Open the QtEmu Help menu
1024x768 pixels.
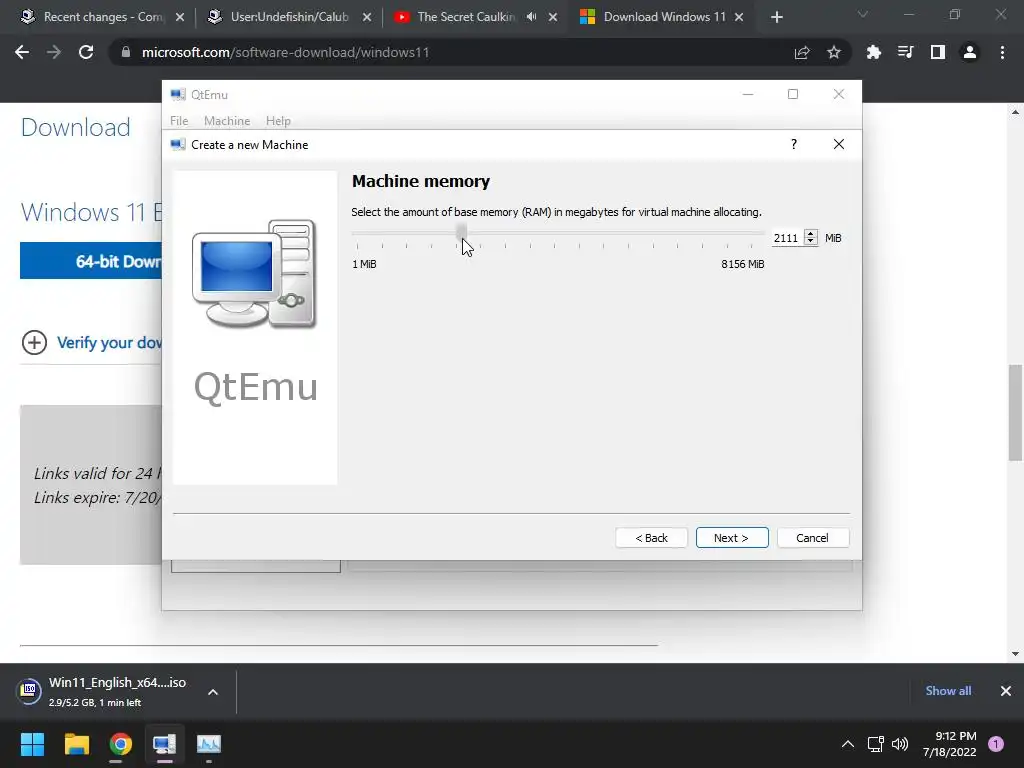click(x=278, y=121)
